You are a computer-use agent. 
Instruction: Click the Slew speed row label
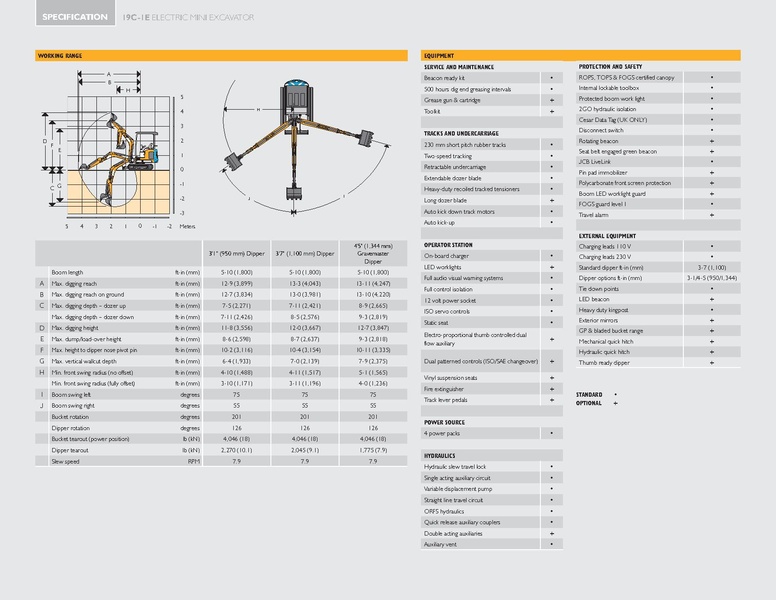click(x=65, y=461)
